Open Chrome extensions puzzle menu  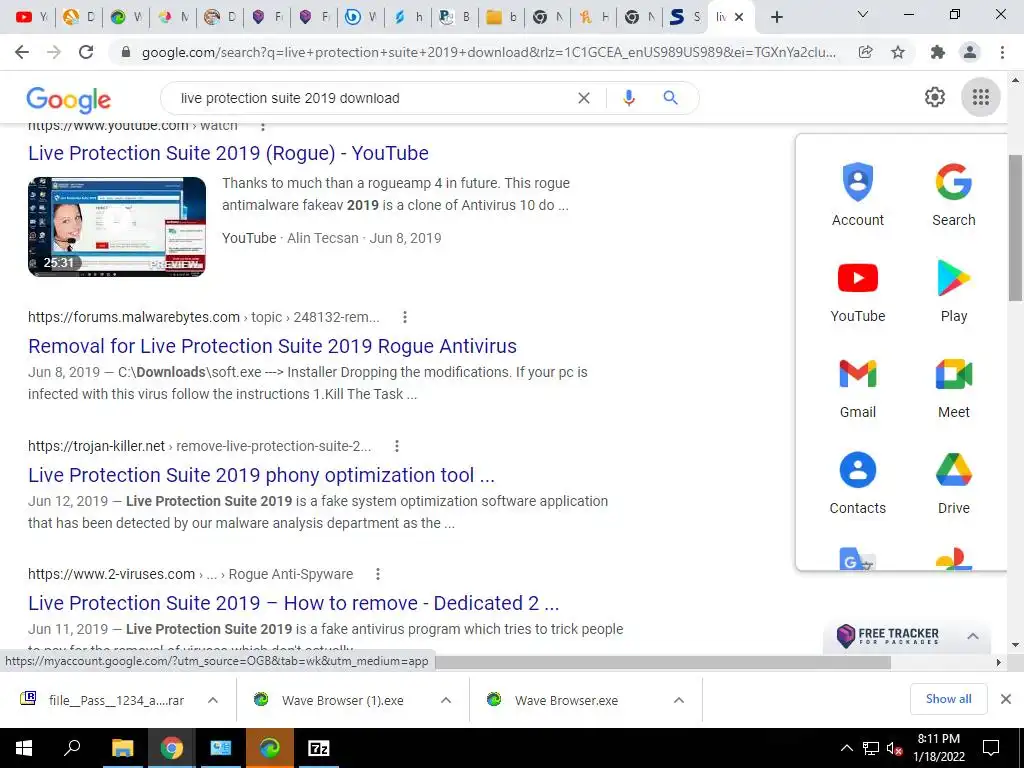coord(938,52)
